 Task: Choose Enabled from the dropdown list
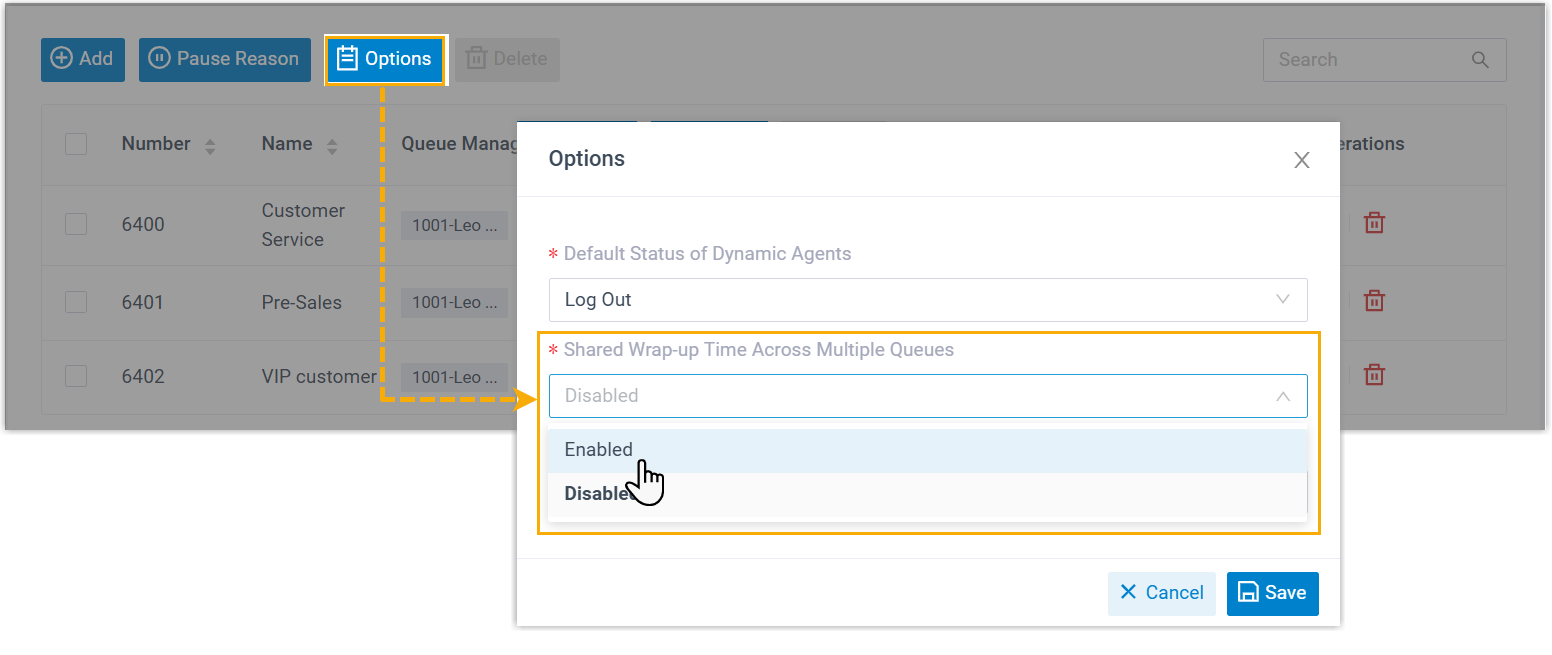599,450
